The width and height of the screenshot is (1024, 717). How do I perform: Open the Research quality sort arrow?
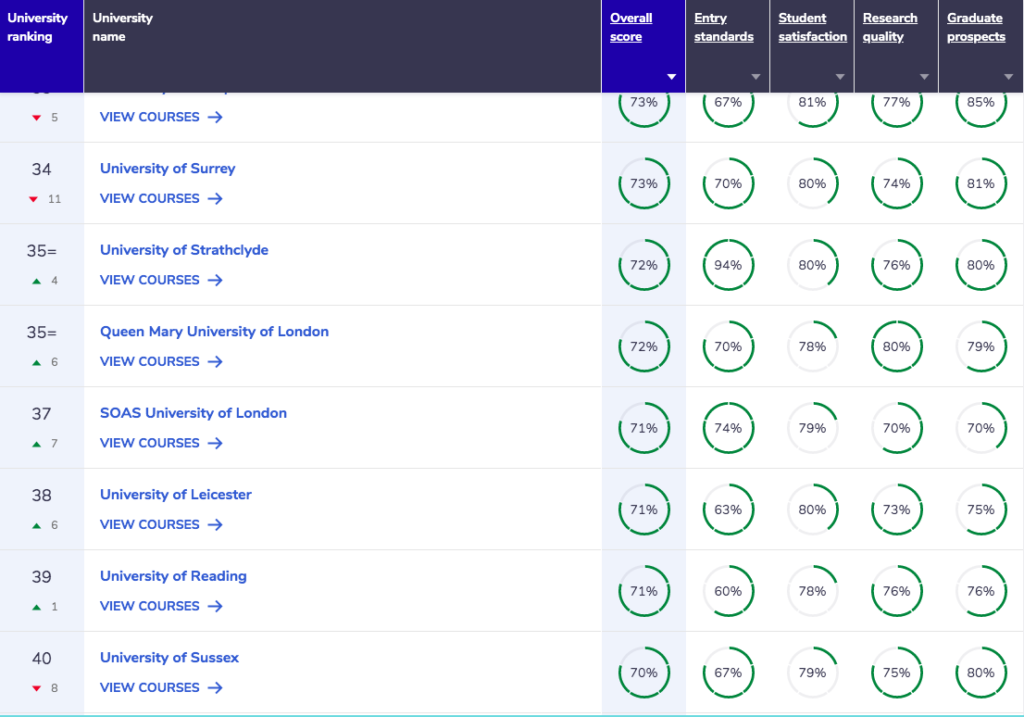pos(924,77)
